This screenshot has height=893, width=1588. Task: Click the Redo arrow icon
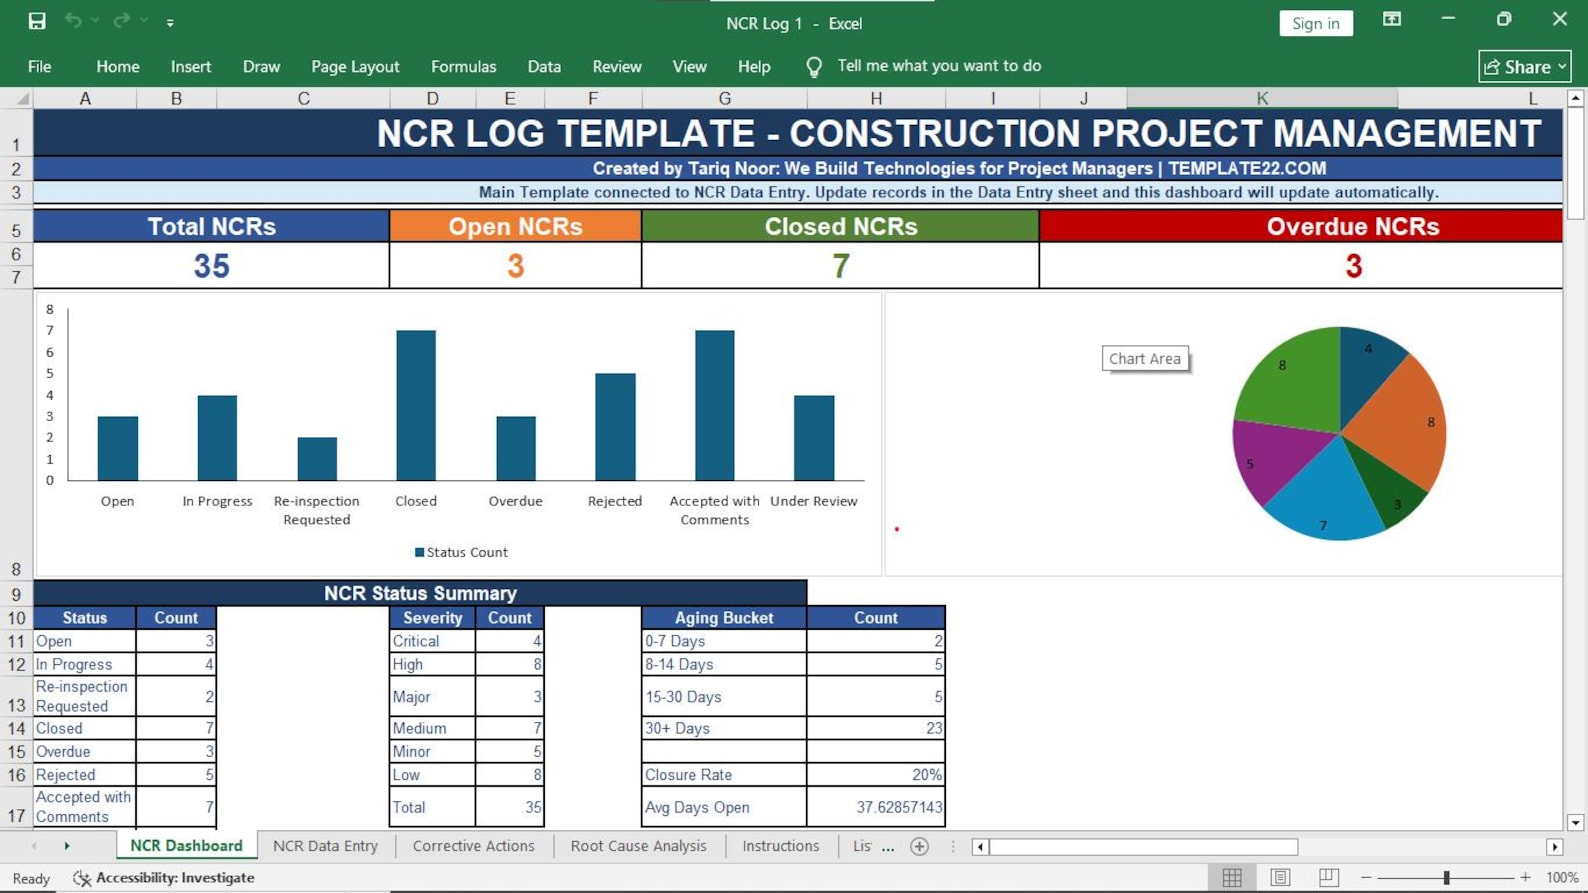pyautogui.click(x=121, y=21)
